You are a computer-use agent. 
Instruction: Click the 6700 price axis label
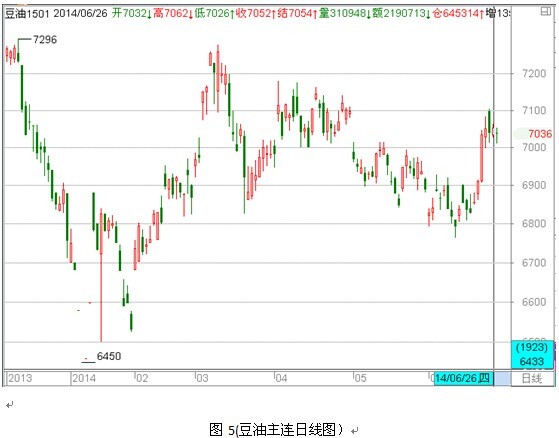click(534, 263)
